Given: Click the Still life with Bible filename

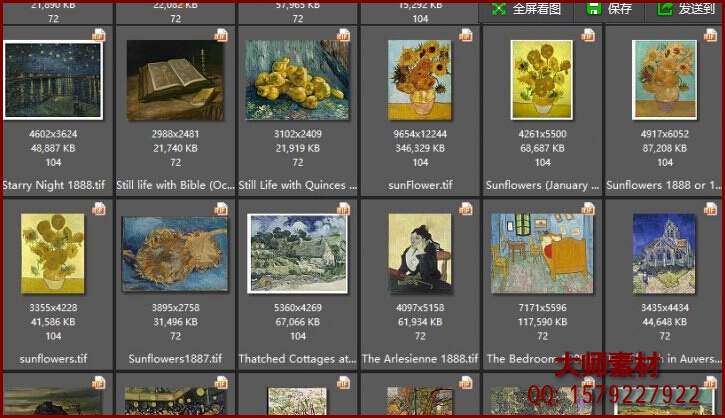Looking at the screenshot, I should pyautogui.click(x=175, y=185).
